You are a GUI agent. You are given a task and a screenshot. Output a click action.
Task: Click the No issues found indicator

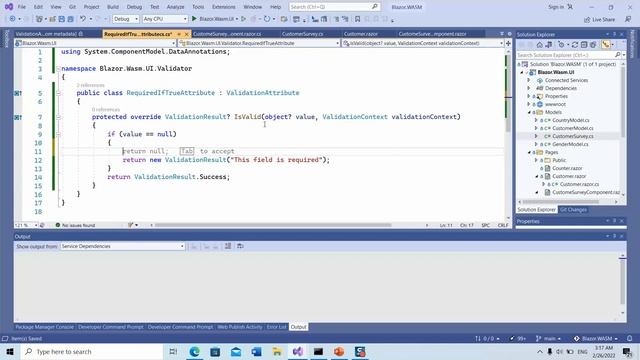pos(75,225)
